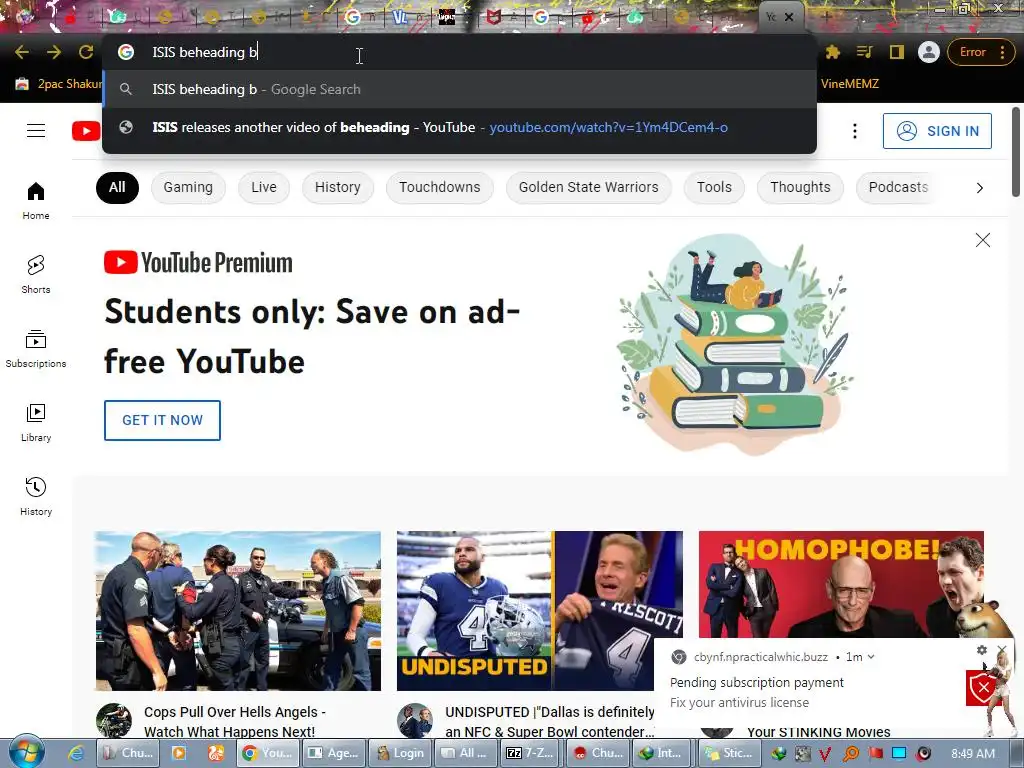Screen dimensions: 1024x768
Task: Open the VineMEMZ bookmark
Action: point(849,84)
